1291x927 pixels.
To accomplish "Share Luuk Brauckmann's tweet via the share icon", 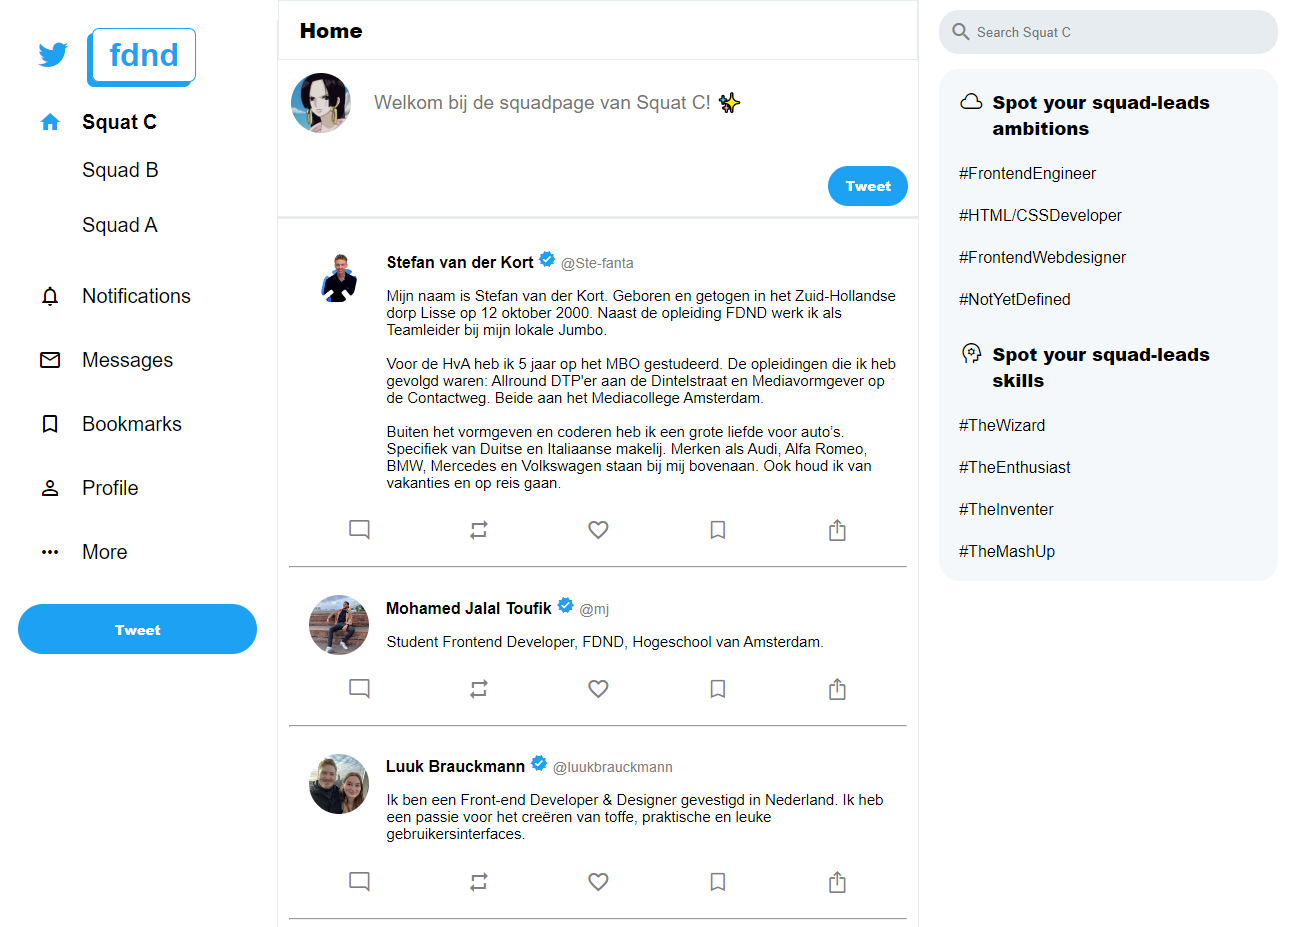I will click(837, 881).
